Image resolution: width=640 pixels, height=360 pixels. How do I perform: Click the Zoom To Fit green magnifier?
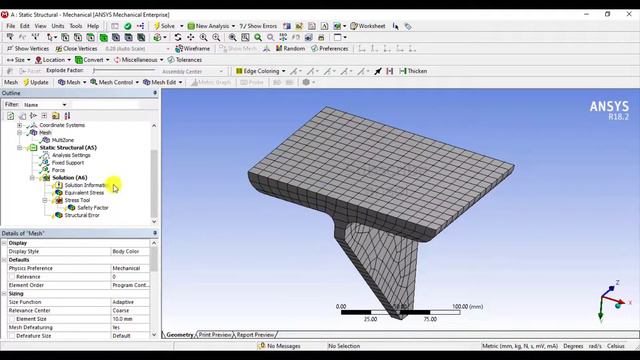coord(258,37)
